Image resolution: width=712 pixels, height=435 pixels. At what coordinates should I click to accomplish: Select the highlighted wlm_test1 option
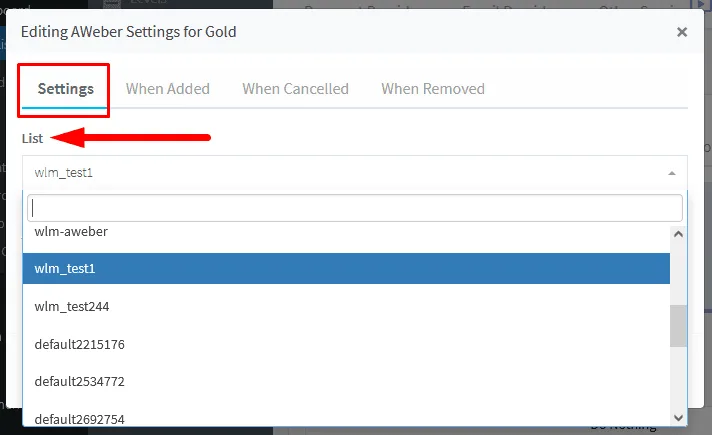tap(346, 268)
